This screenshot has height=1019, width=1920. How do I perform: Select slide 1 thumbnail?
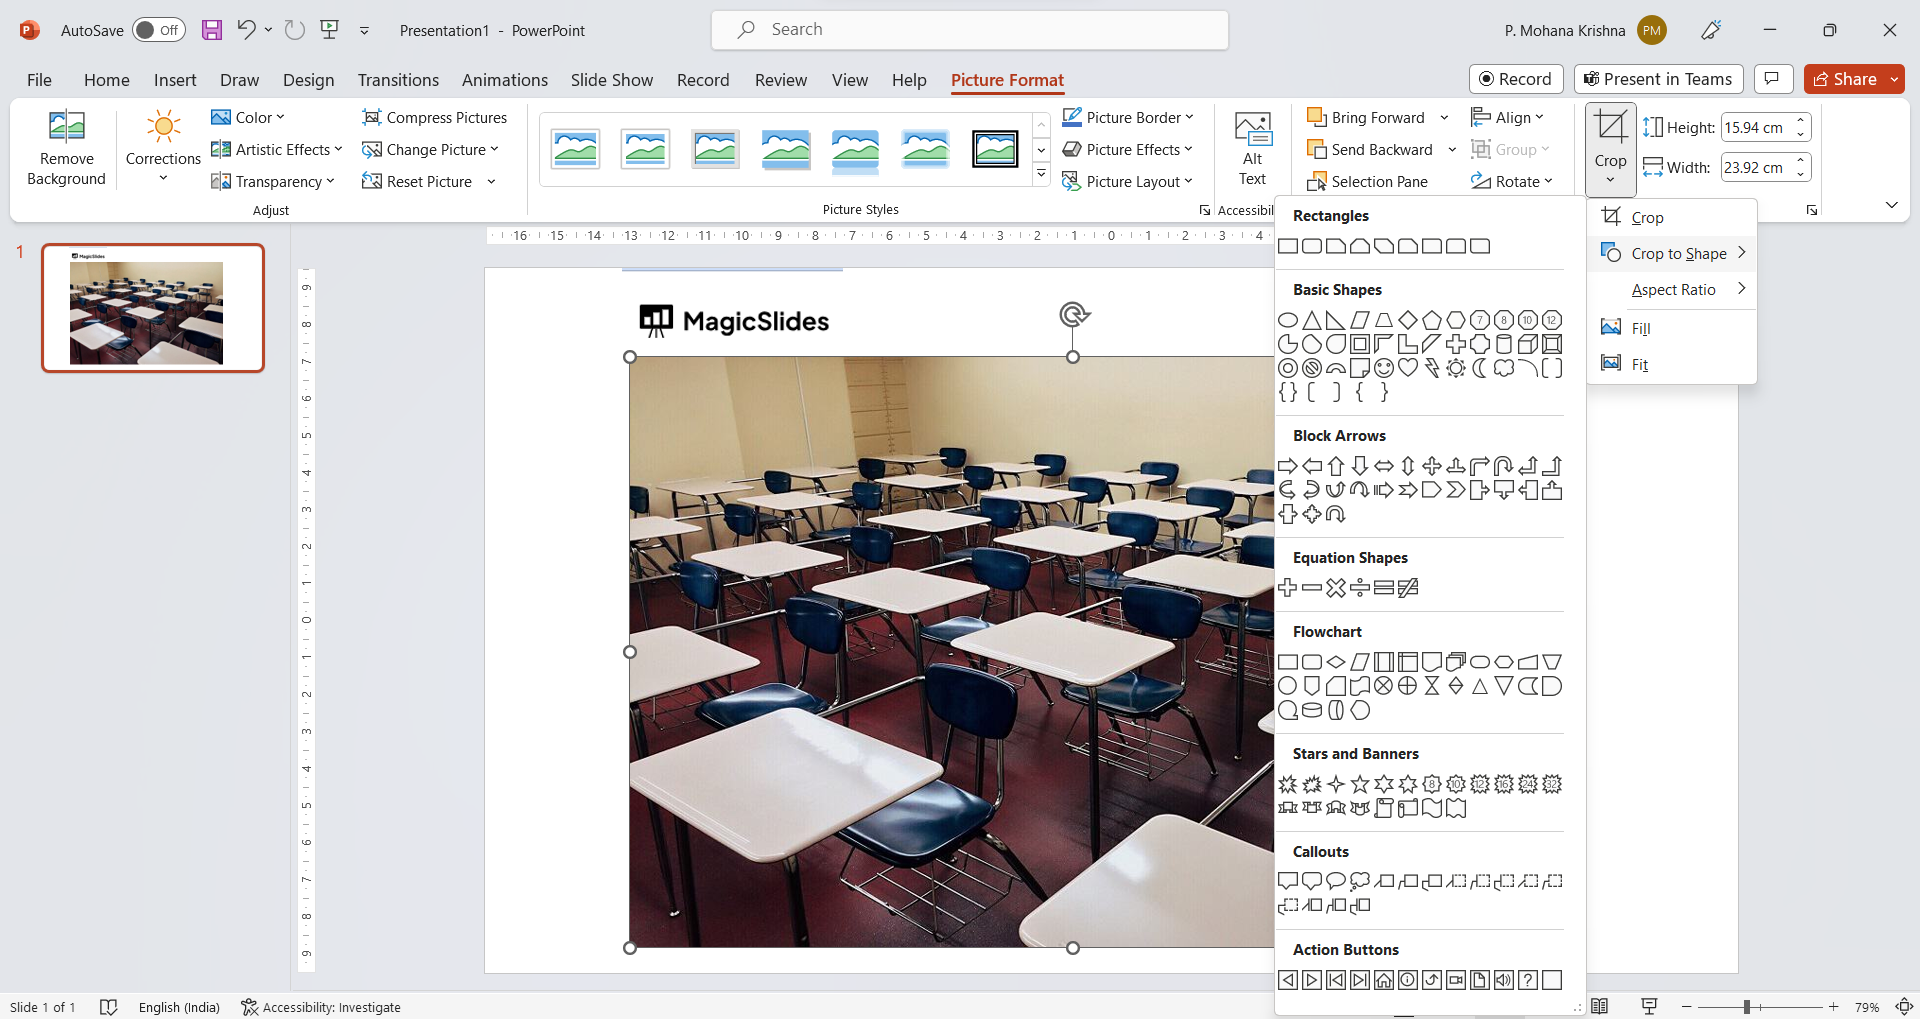153,308
